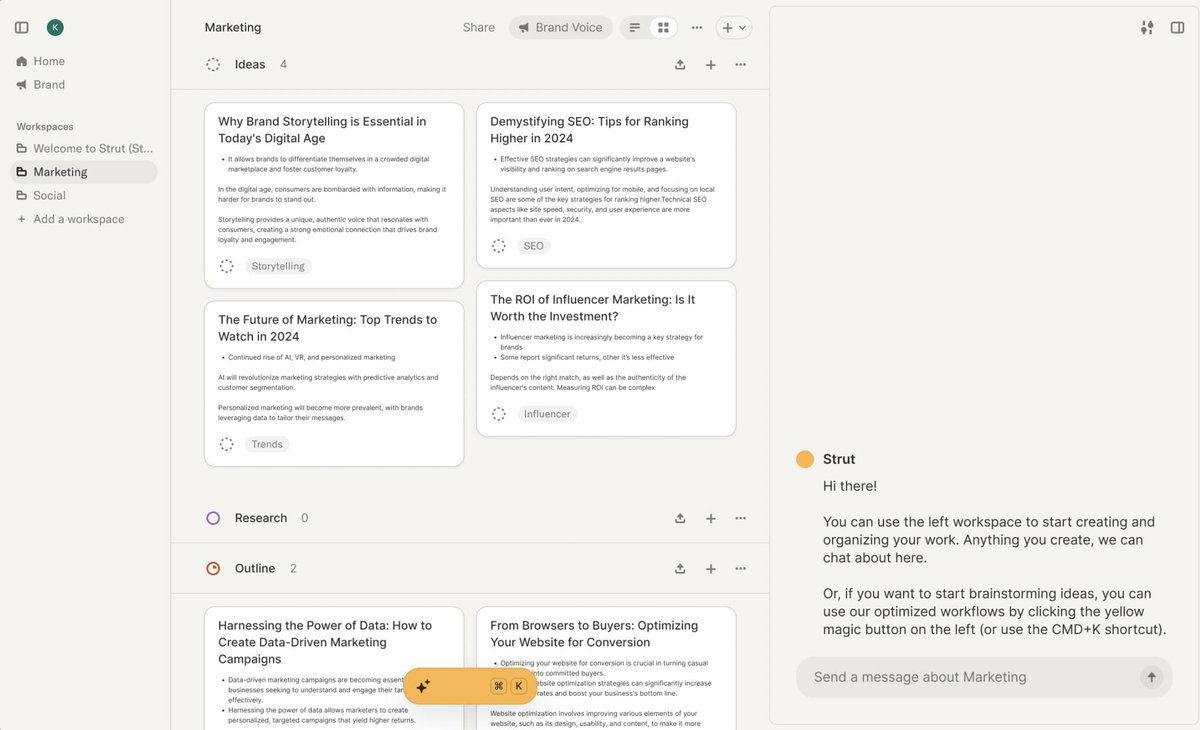Open the workspace more options menu
The height and width of the screenshot is (730, 1200).
[697, 28]
